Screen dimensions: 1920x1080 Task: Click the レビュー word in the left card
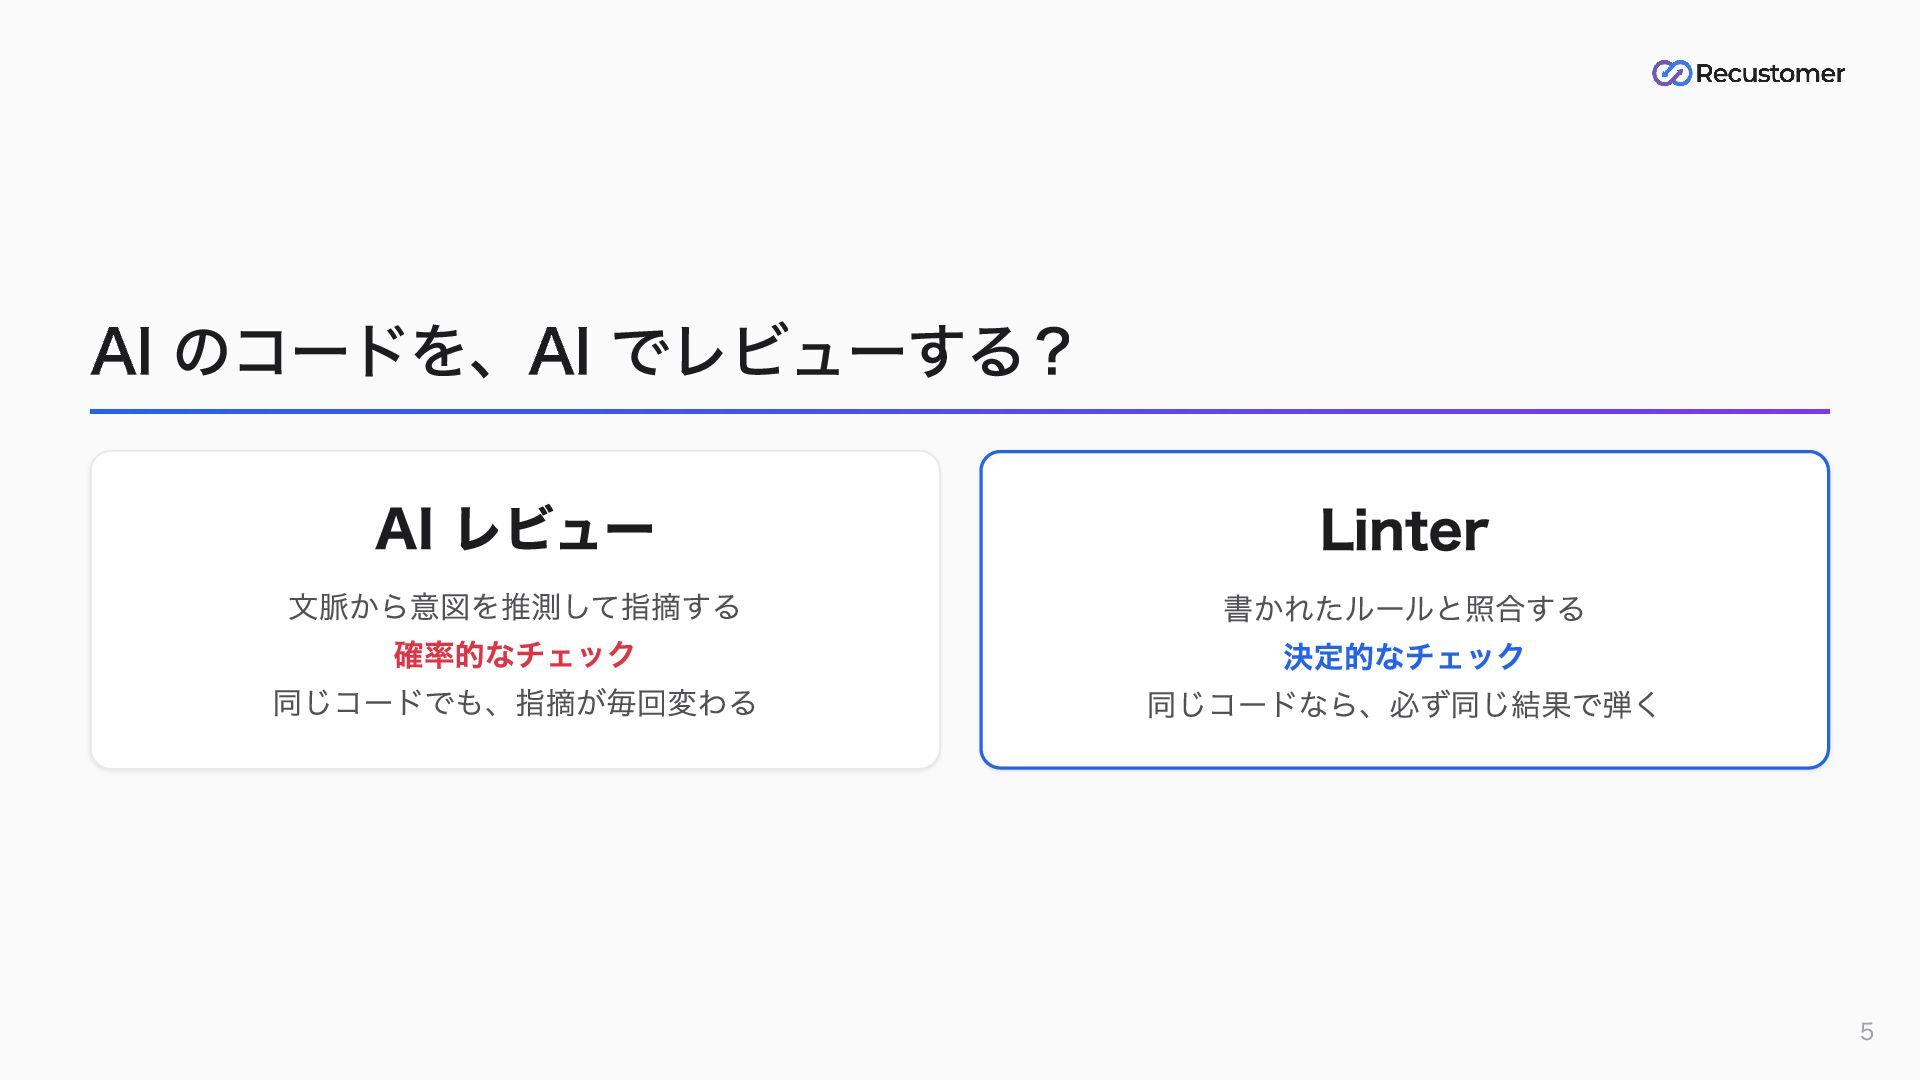555,529
